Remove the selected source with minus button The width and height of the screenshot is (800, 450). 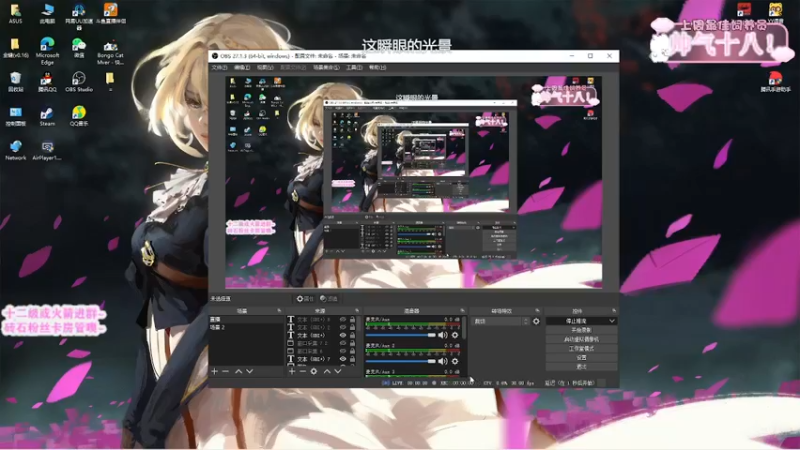pyautogui.click(x=303, y=371)
